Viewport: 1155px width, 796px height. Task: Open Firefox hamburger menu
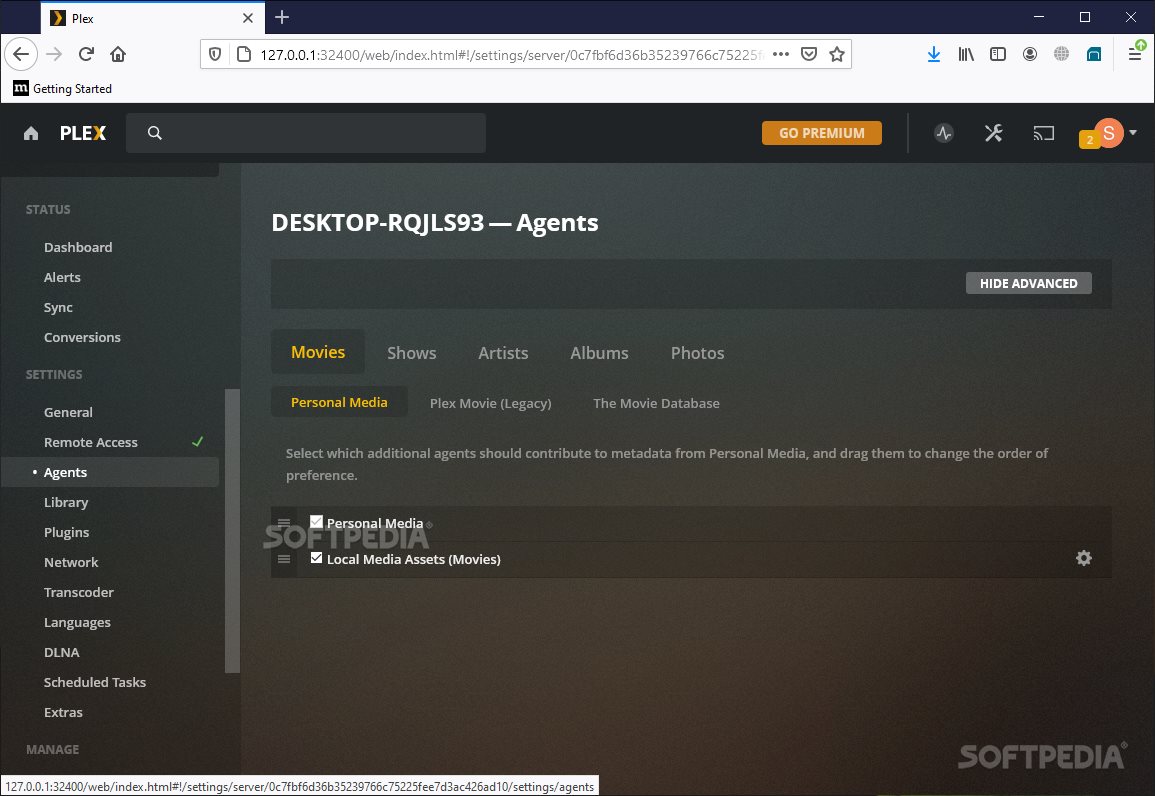click(1135, 54)
